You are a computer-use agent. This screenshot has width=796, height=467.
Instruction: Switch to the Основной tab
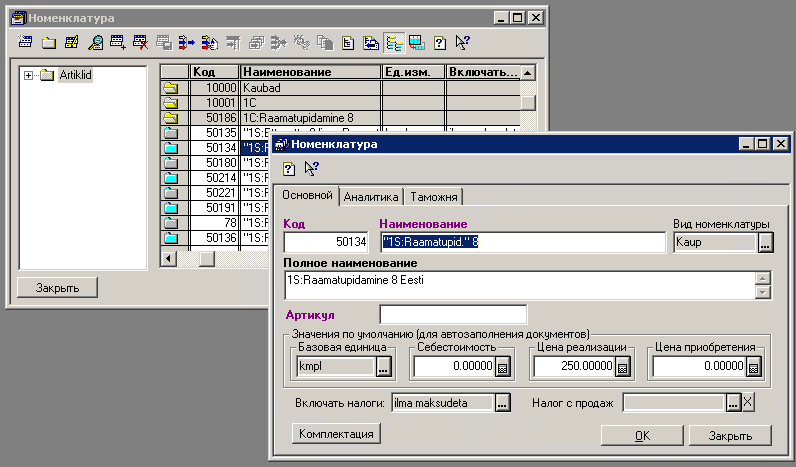[x=307, y=195]
